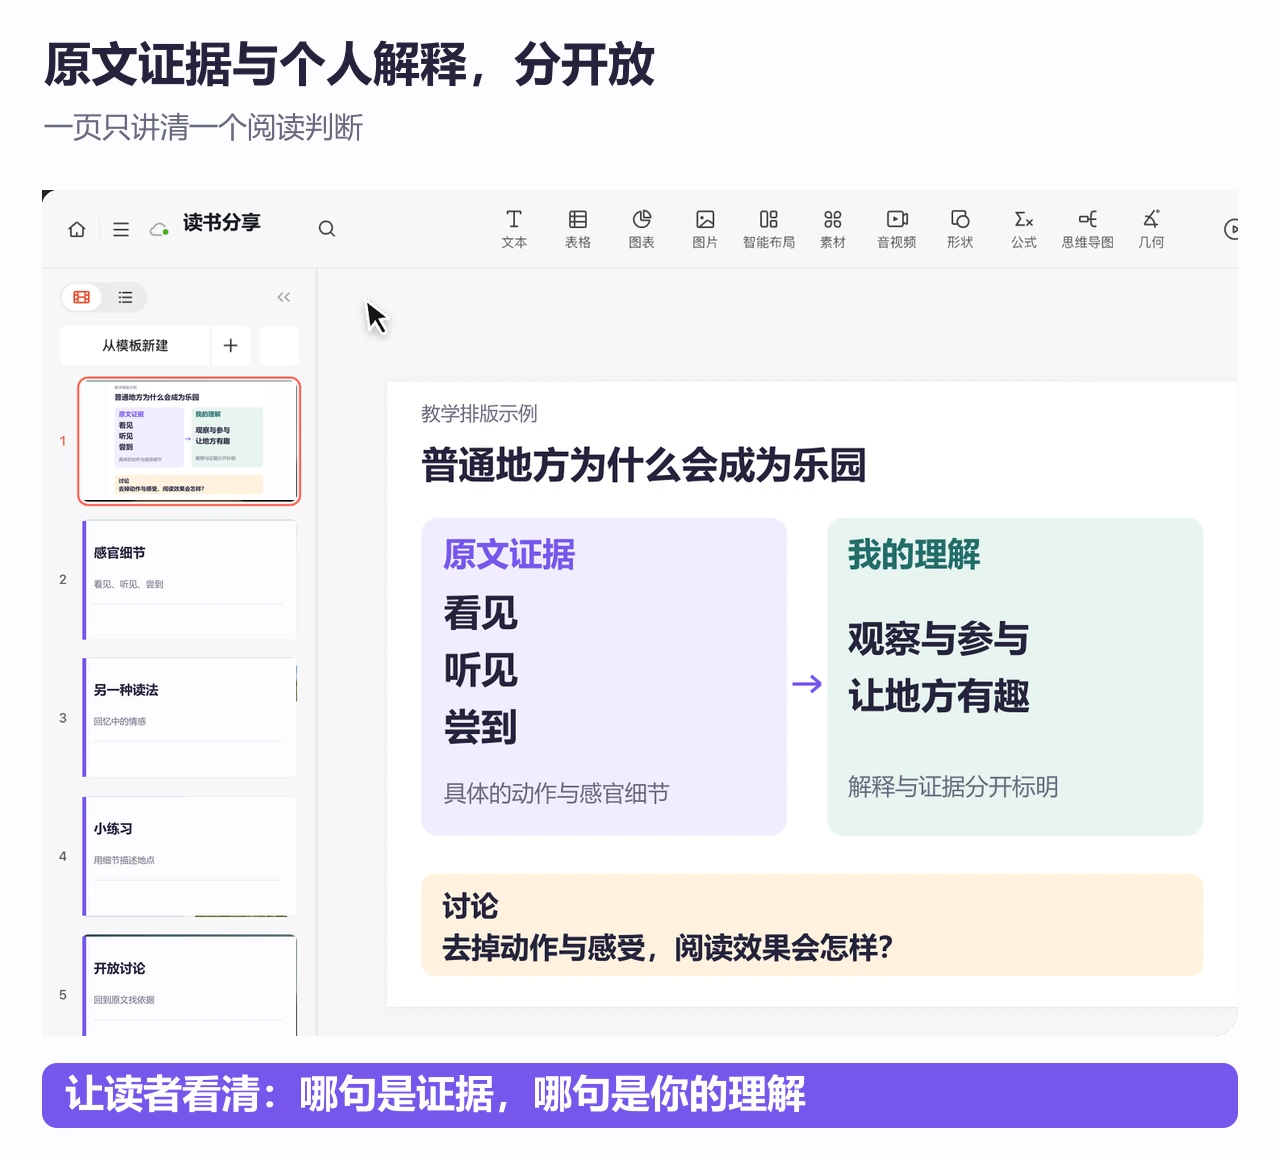Viewport: 1280px width, 1160px height.
Task: Select the slide title 普通地方为什么会成为乐园 on canvas
Action: (x=644, y=465)
